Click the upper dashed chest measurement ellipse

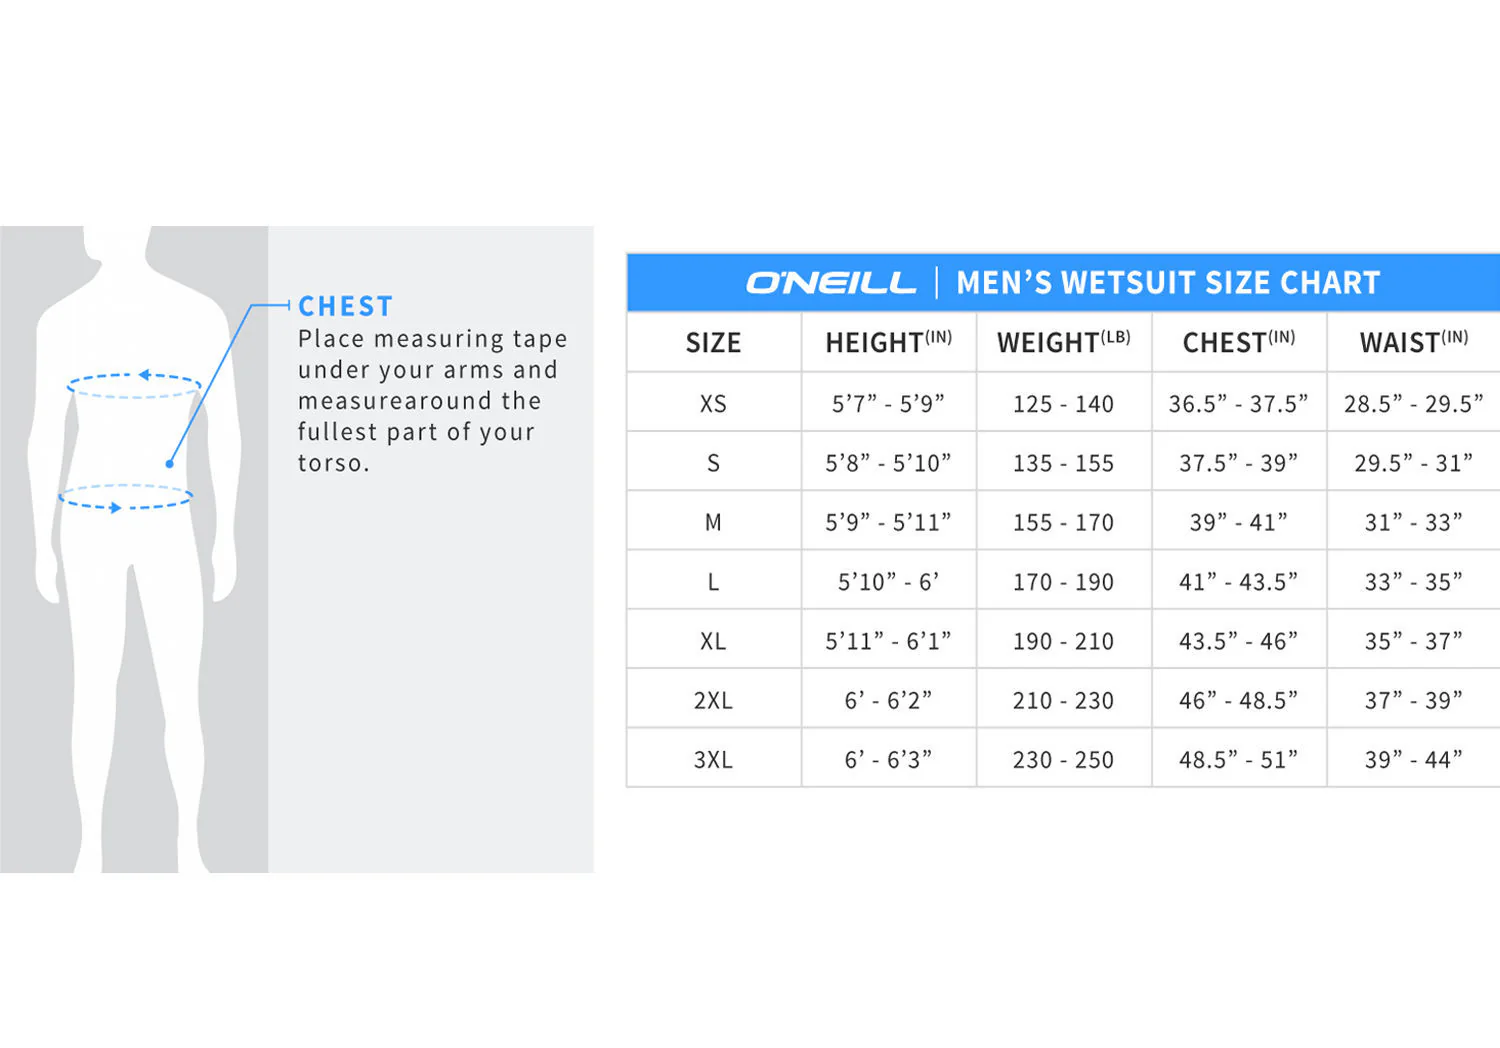(134, 385)
